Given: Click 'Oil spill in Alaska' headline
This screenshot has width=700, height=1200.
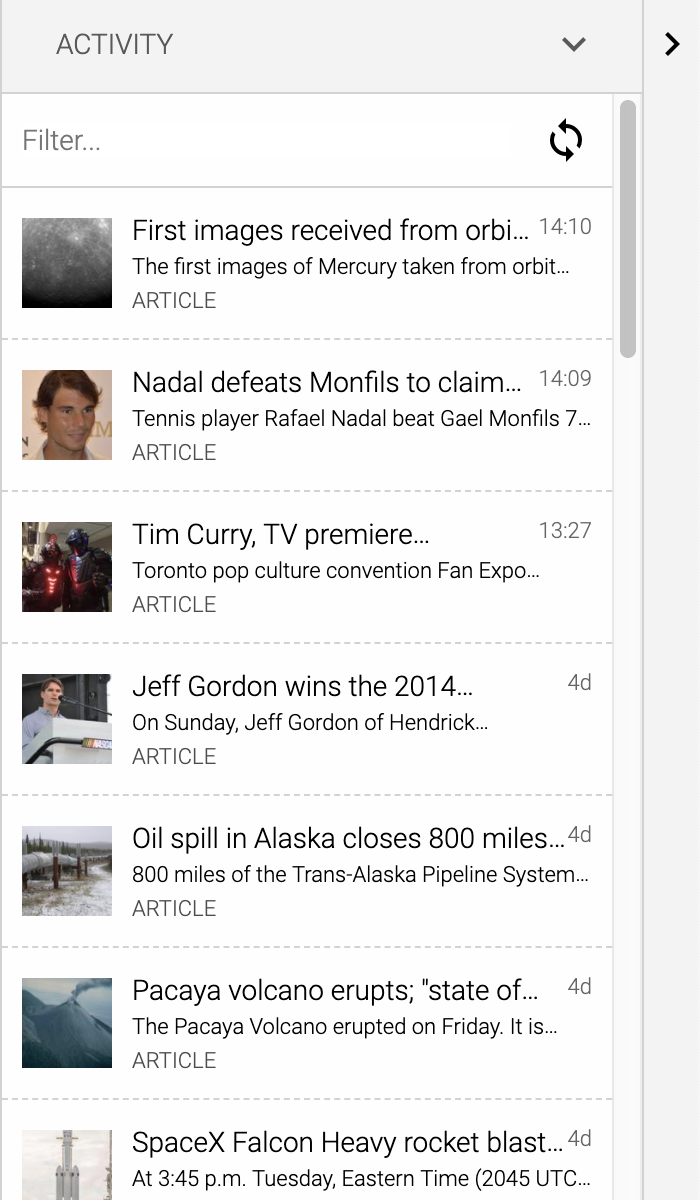Looking at the screenshot, I should pos(348,839).
